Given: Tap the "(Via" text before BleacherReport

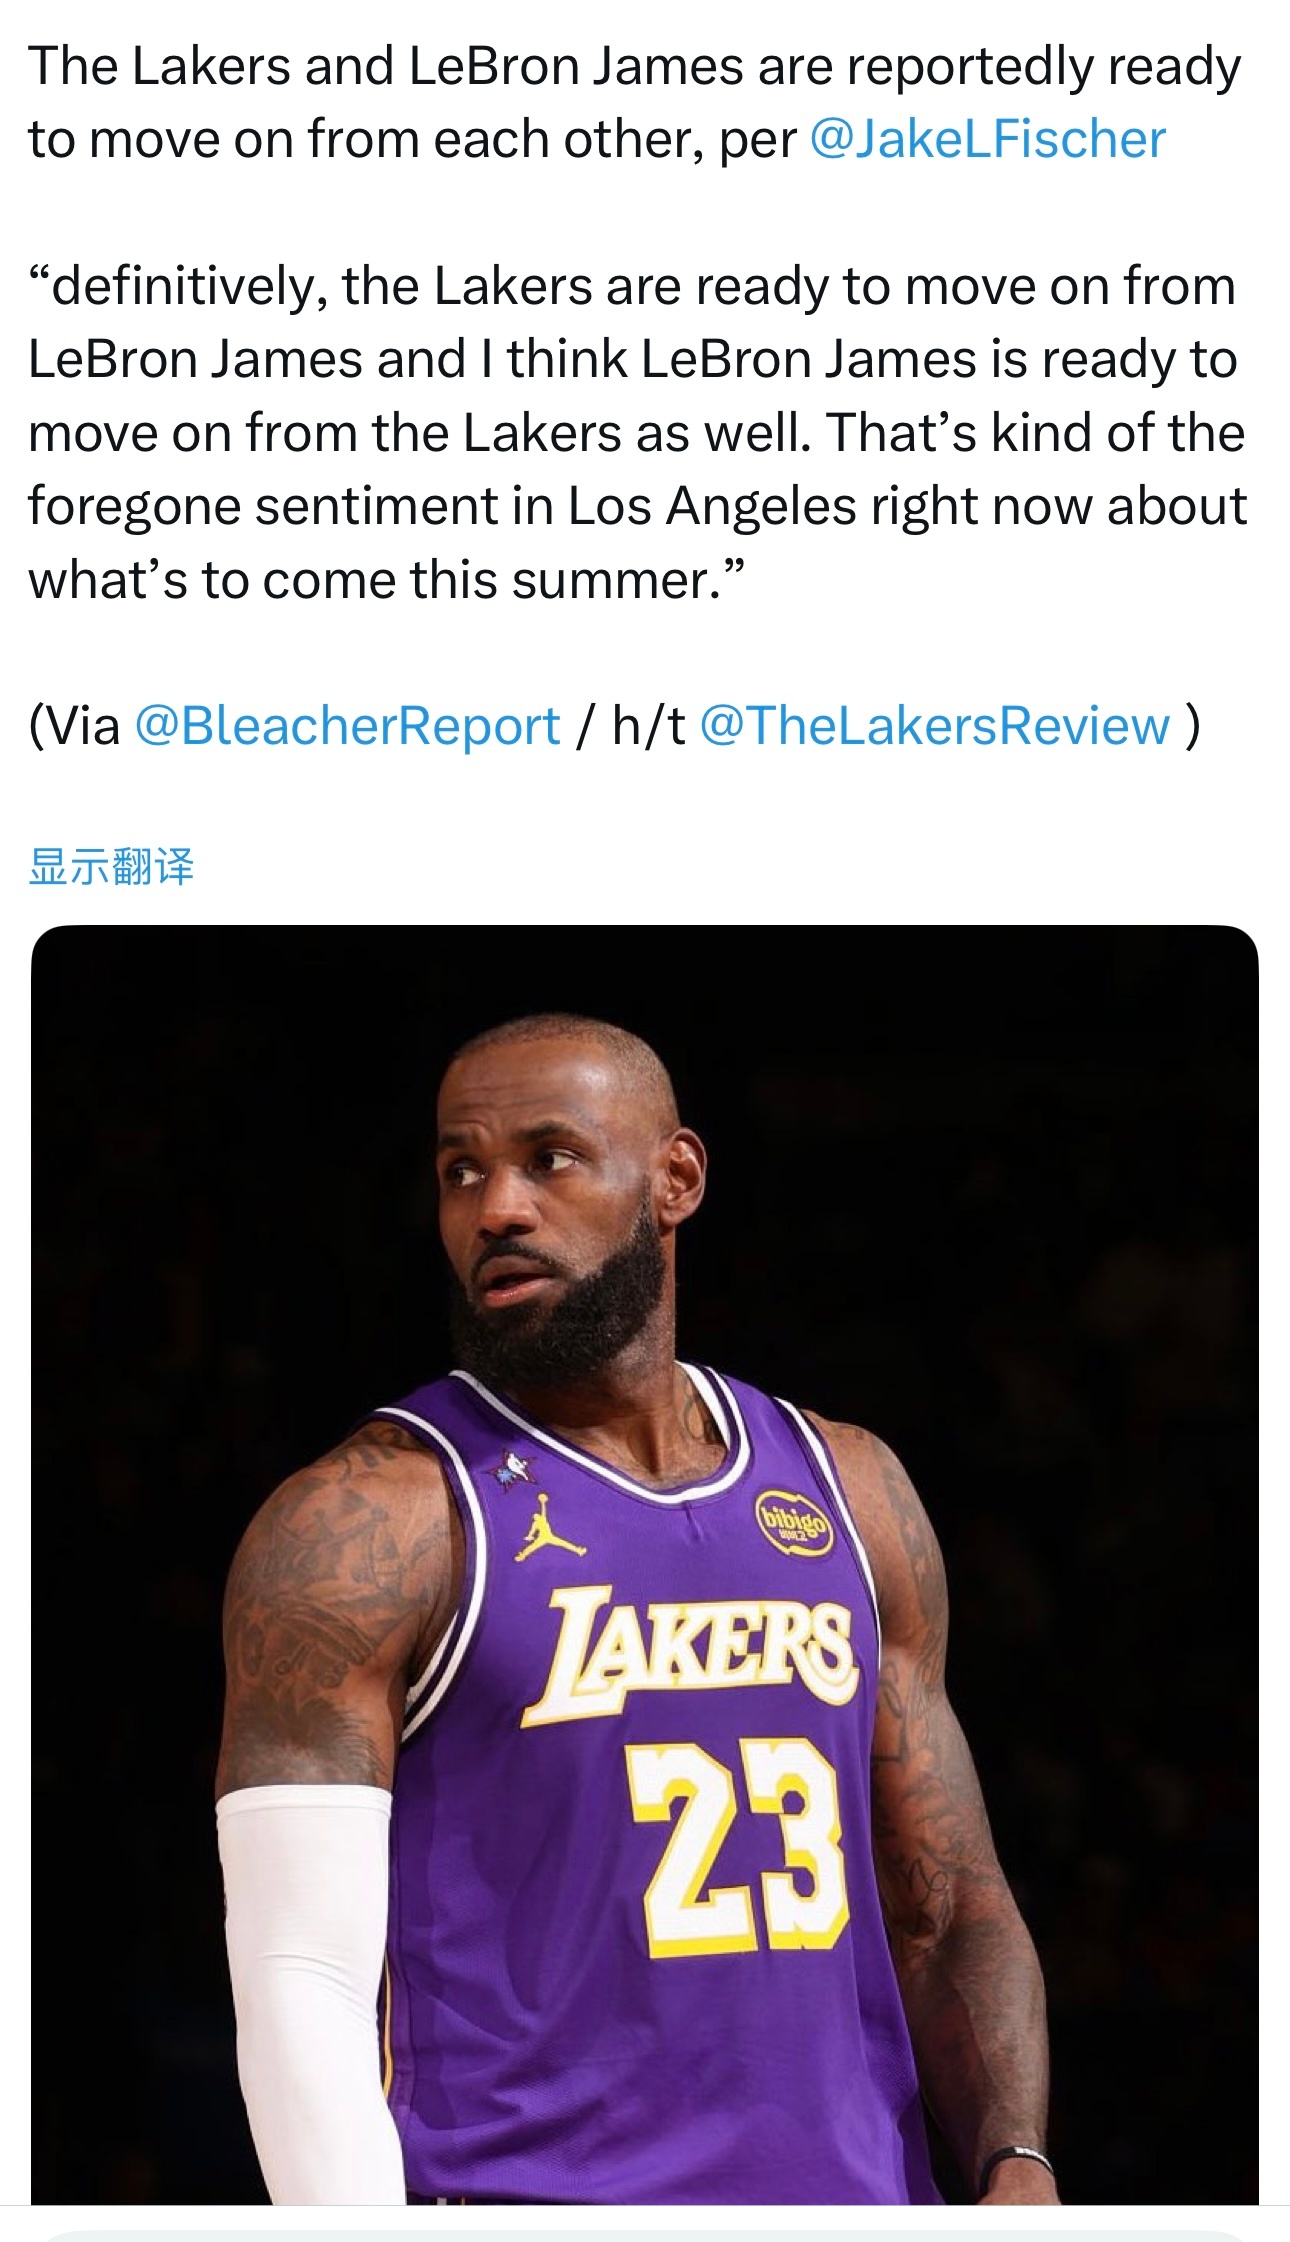Looking at the screenshot, I should 74,726.
